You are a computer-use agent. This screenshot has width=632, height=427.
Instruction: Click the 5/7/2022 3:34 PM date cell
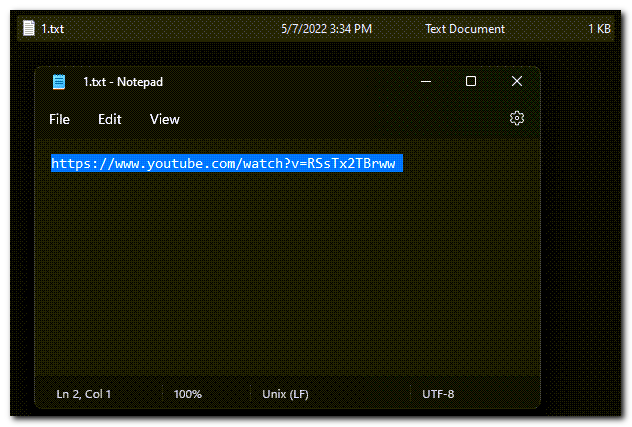[326, 29]
